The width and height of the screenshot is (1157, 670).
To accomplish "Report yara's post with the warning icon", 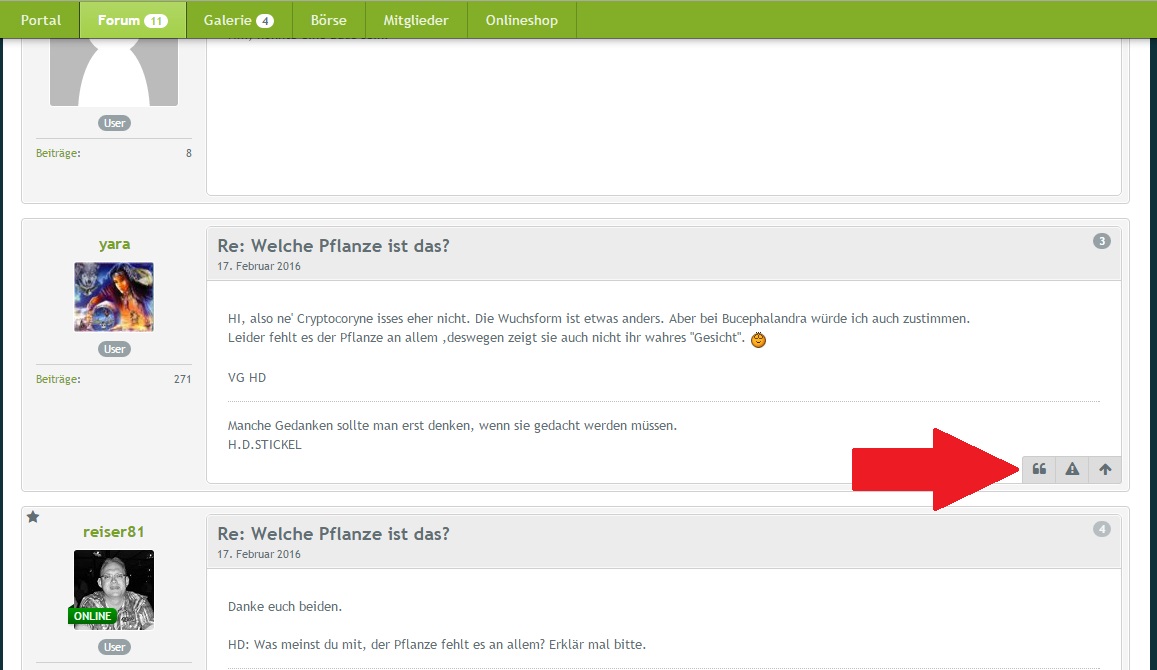I will point(1072,469).
